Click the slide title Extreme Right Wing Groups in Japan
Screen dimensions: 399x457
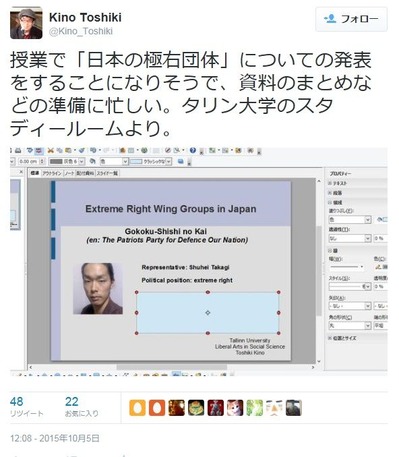(x=171, y=209)
